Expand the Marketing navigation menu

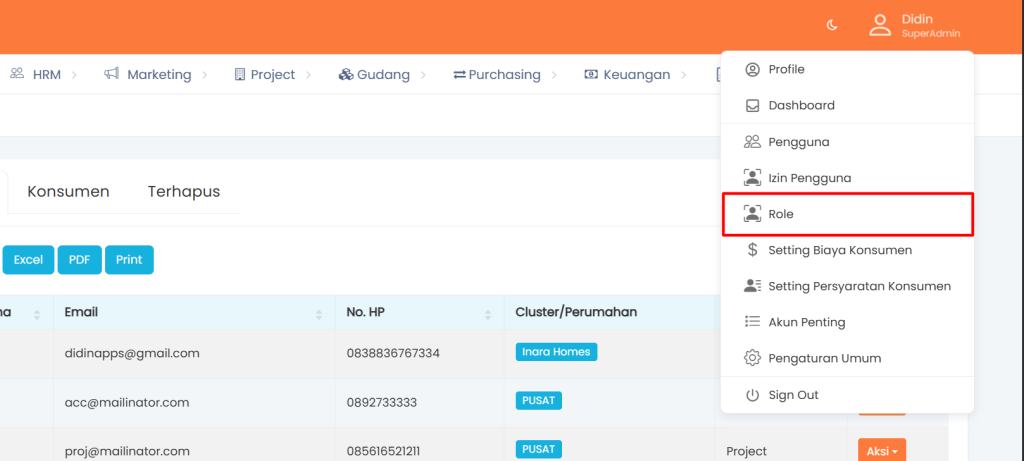coord(157,74)
